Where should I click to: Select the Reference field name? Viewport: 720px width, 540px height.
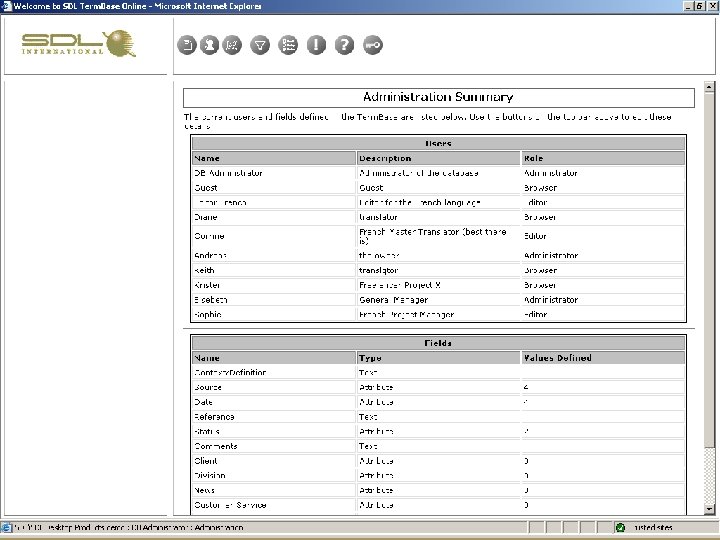(x=214, y=416)
